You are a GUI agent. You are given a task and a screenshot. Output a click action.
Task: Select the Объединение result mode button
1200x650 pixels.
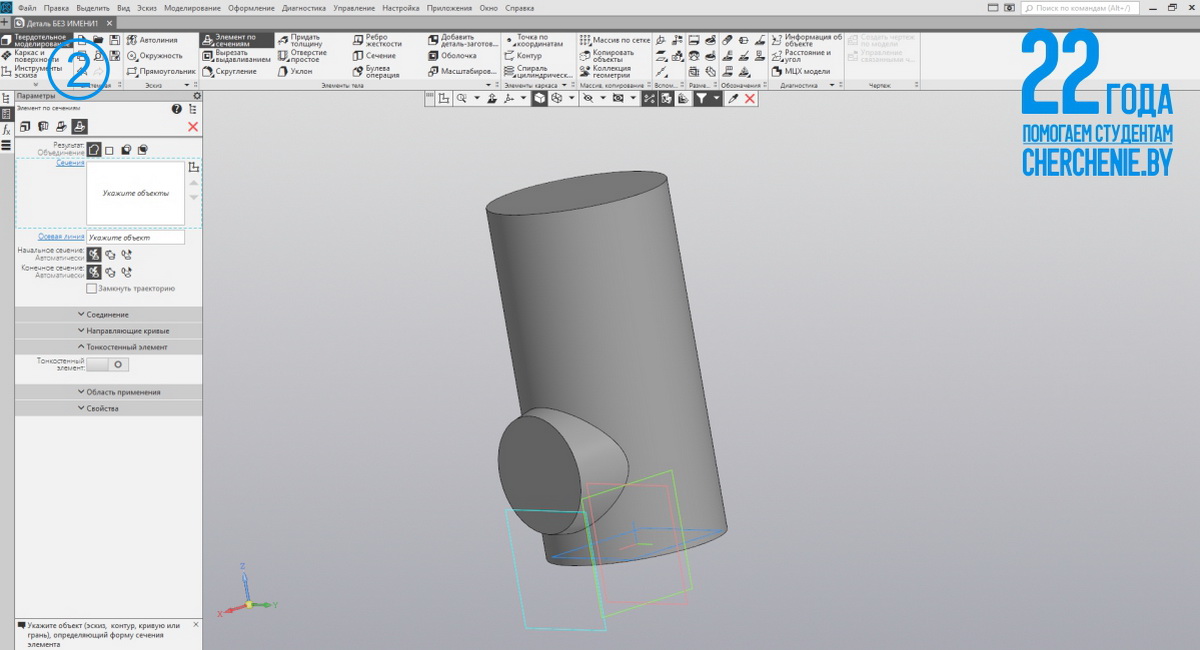coord(93,150)
